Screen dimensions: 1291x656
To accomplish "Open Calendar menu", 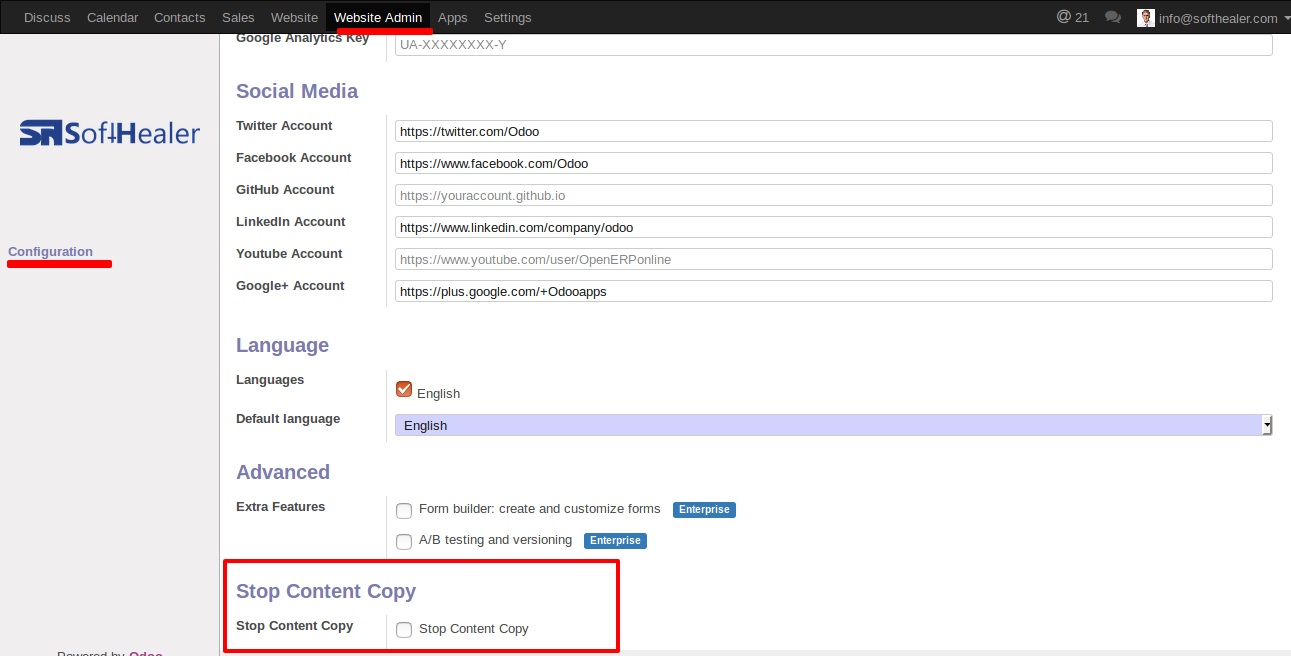I will (112, 18).
